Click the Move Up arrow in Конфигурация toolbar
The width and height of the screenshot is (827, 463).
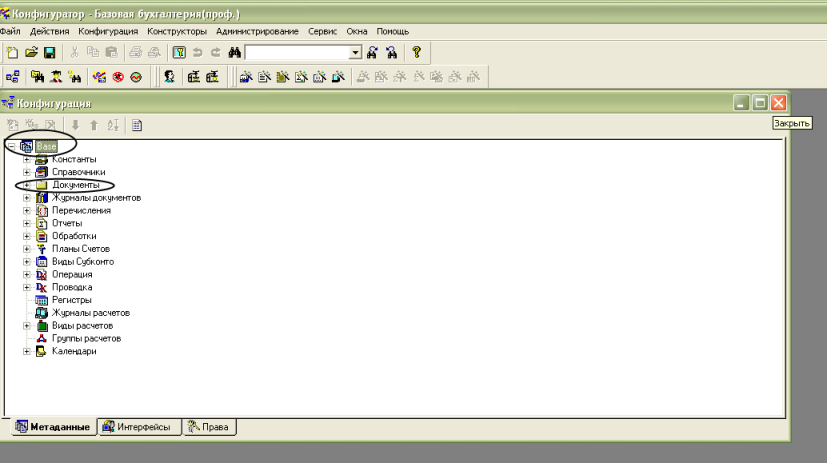click(94, 125)
